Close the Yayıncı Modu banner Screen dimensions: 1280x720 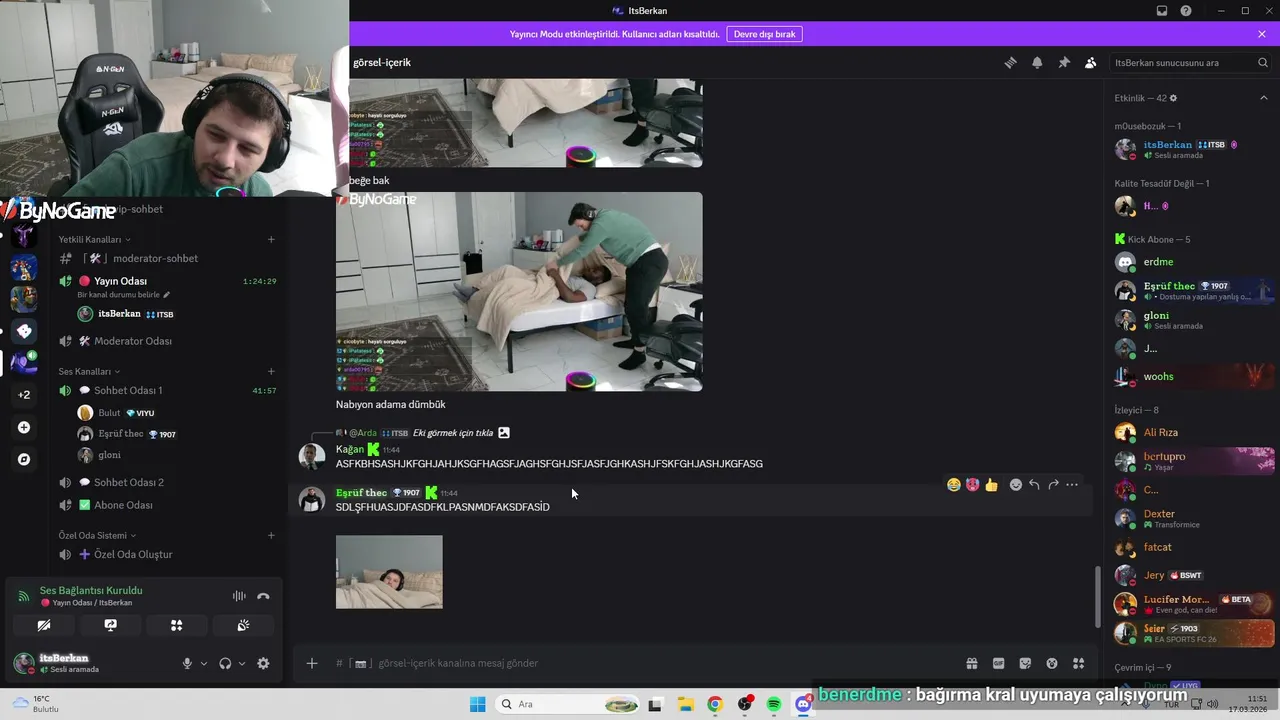pyautogui.click(x=1262, y=34)
